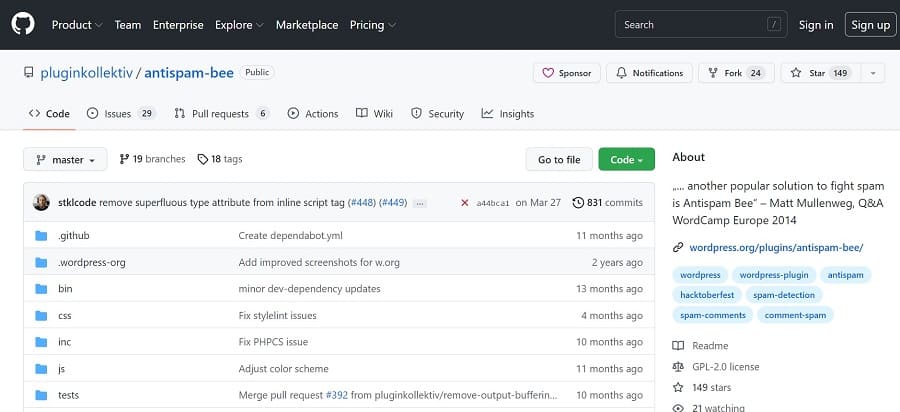Open the tests folder icon
This screenshot has height=412, width=900.
tap(41, 395)
